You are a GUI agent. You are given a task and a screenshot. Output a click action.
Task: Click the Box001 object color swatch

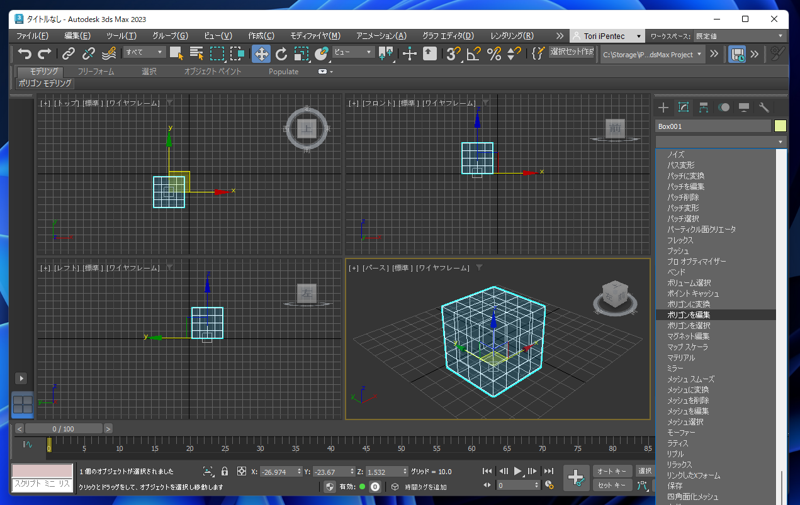780,125
